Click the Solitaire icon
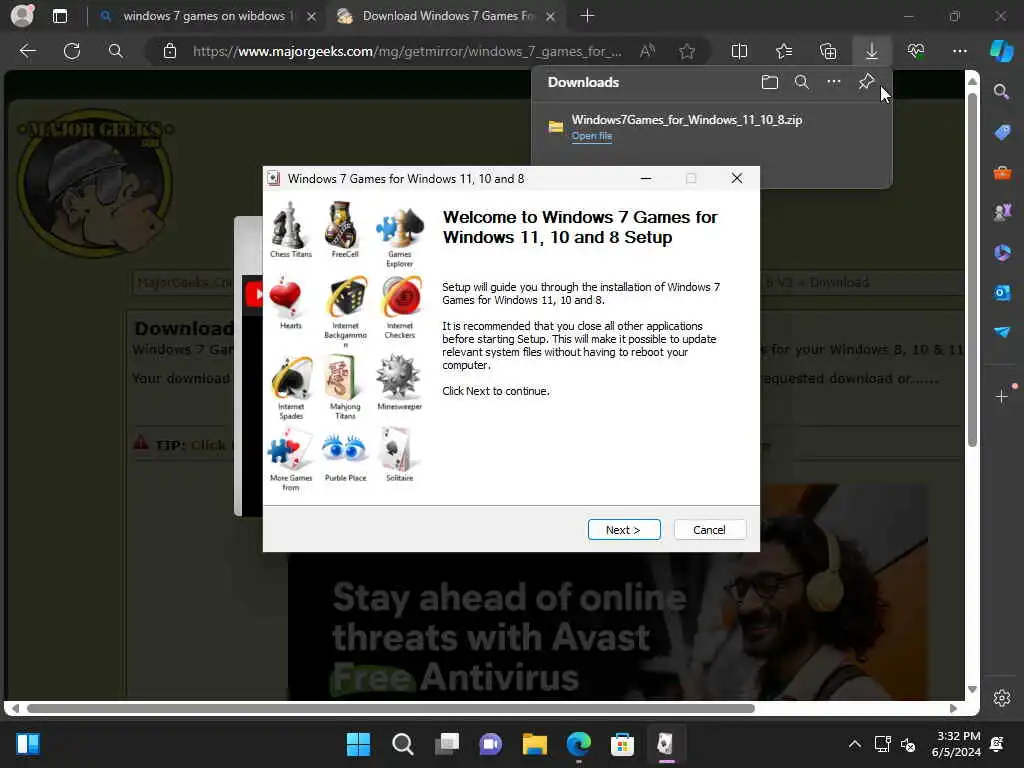Screen dimensions: 1024x768 tap(399, 455)
